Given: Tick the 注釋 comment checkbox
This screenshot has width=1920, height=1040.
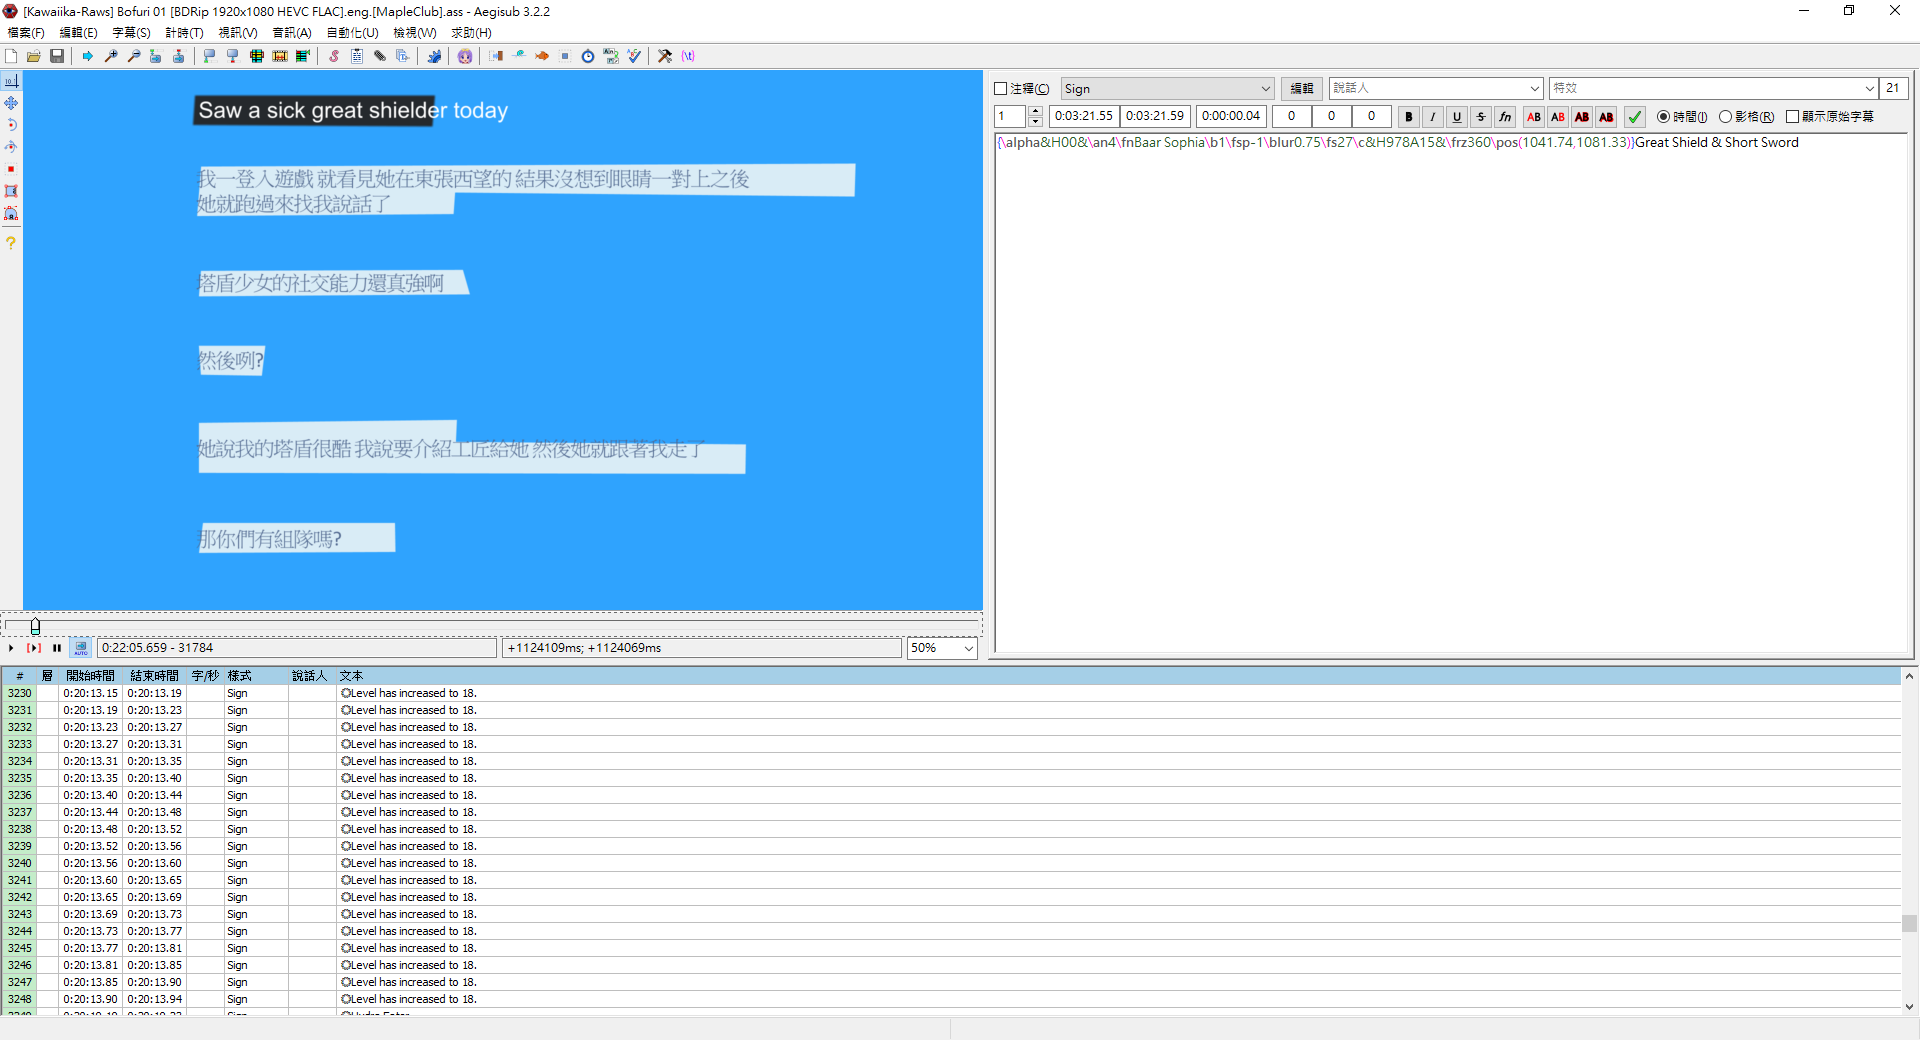Looking at the screenshot, I should (x=1000, y=89).
